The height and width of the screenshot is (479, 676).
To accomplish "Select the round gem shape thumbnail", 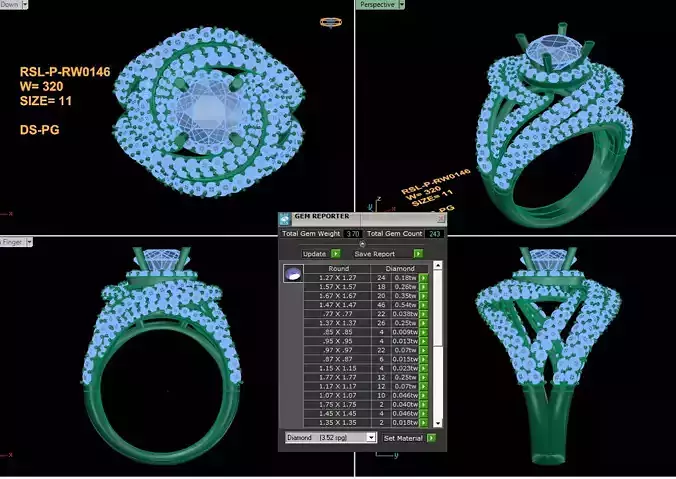I will click(293, 274).
